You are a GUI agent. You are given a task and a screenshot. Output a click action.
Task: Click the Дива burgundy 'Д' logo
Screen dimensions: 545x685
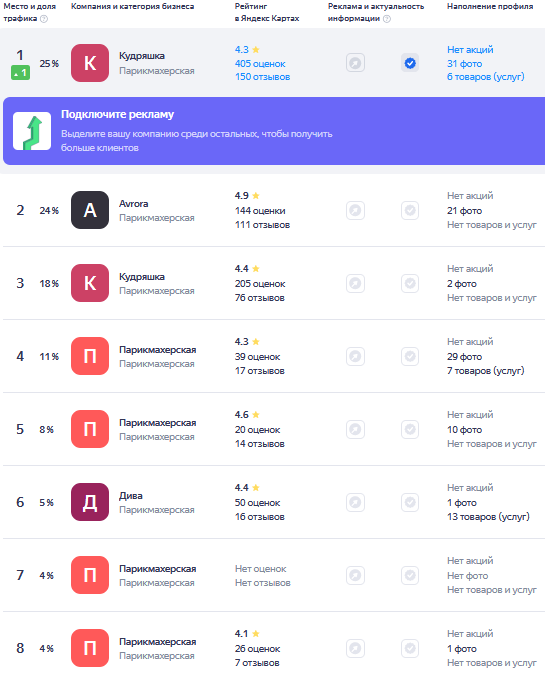tap(90, 502)
